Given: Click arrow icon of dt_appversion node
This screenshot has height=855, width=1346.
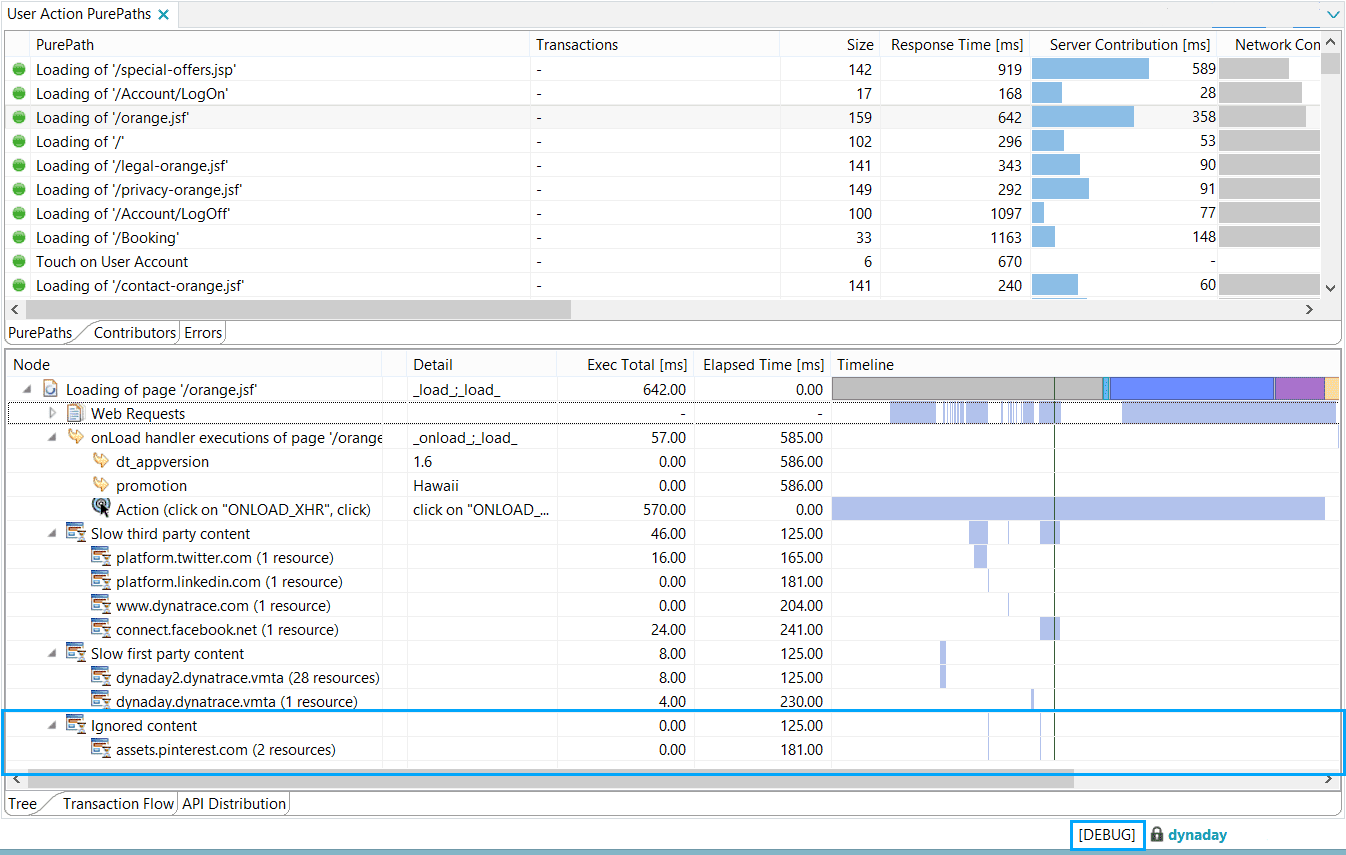Looking at the screenshot, I should 100,461.
